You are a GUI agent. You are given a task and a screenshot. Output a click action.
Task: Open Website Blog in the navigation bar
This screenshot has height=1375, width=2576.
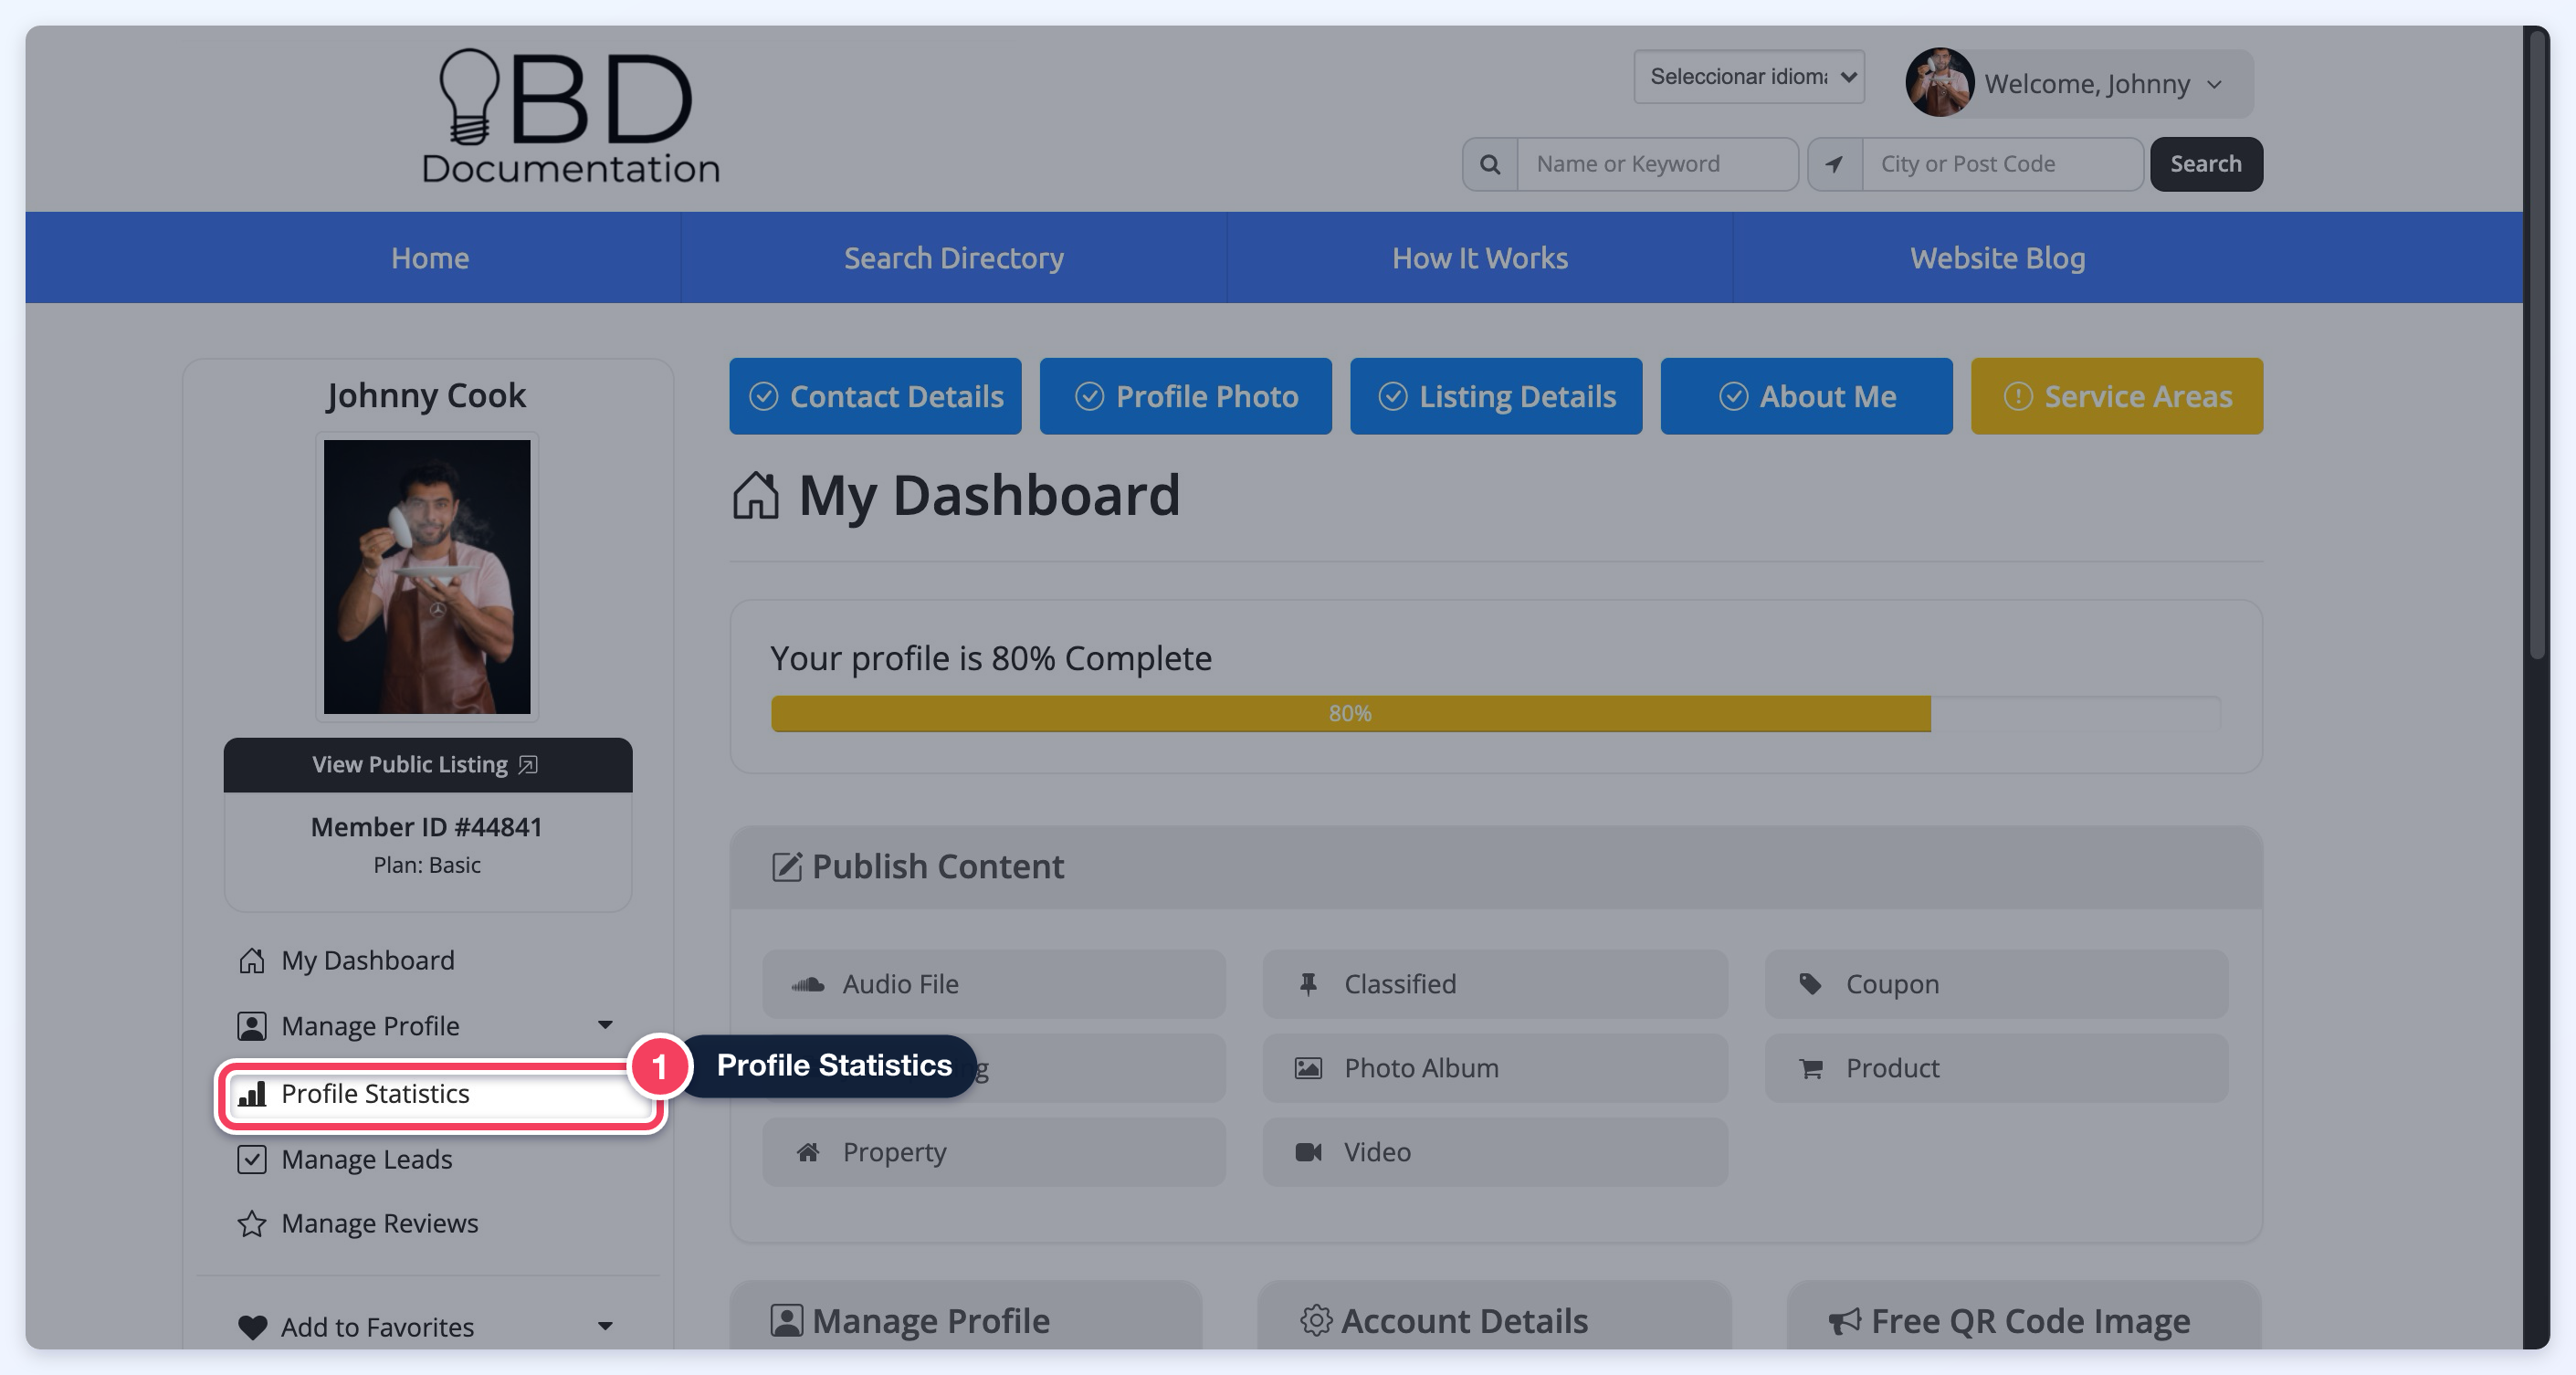1998,258
